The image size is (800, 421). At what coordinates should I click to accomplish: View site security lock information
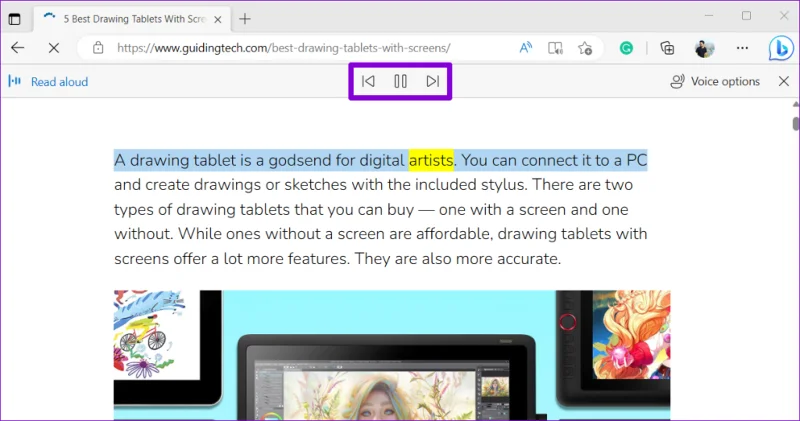click(98, 48)
